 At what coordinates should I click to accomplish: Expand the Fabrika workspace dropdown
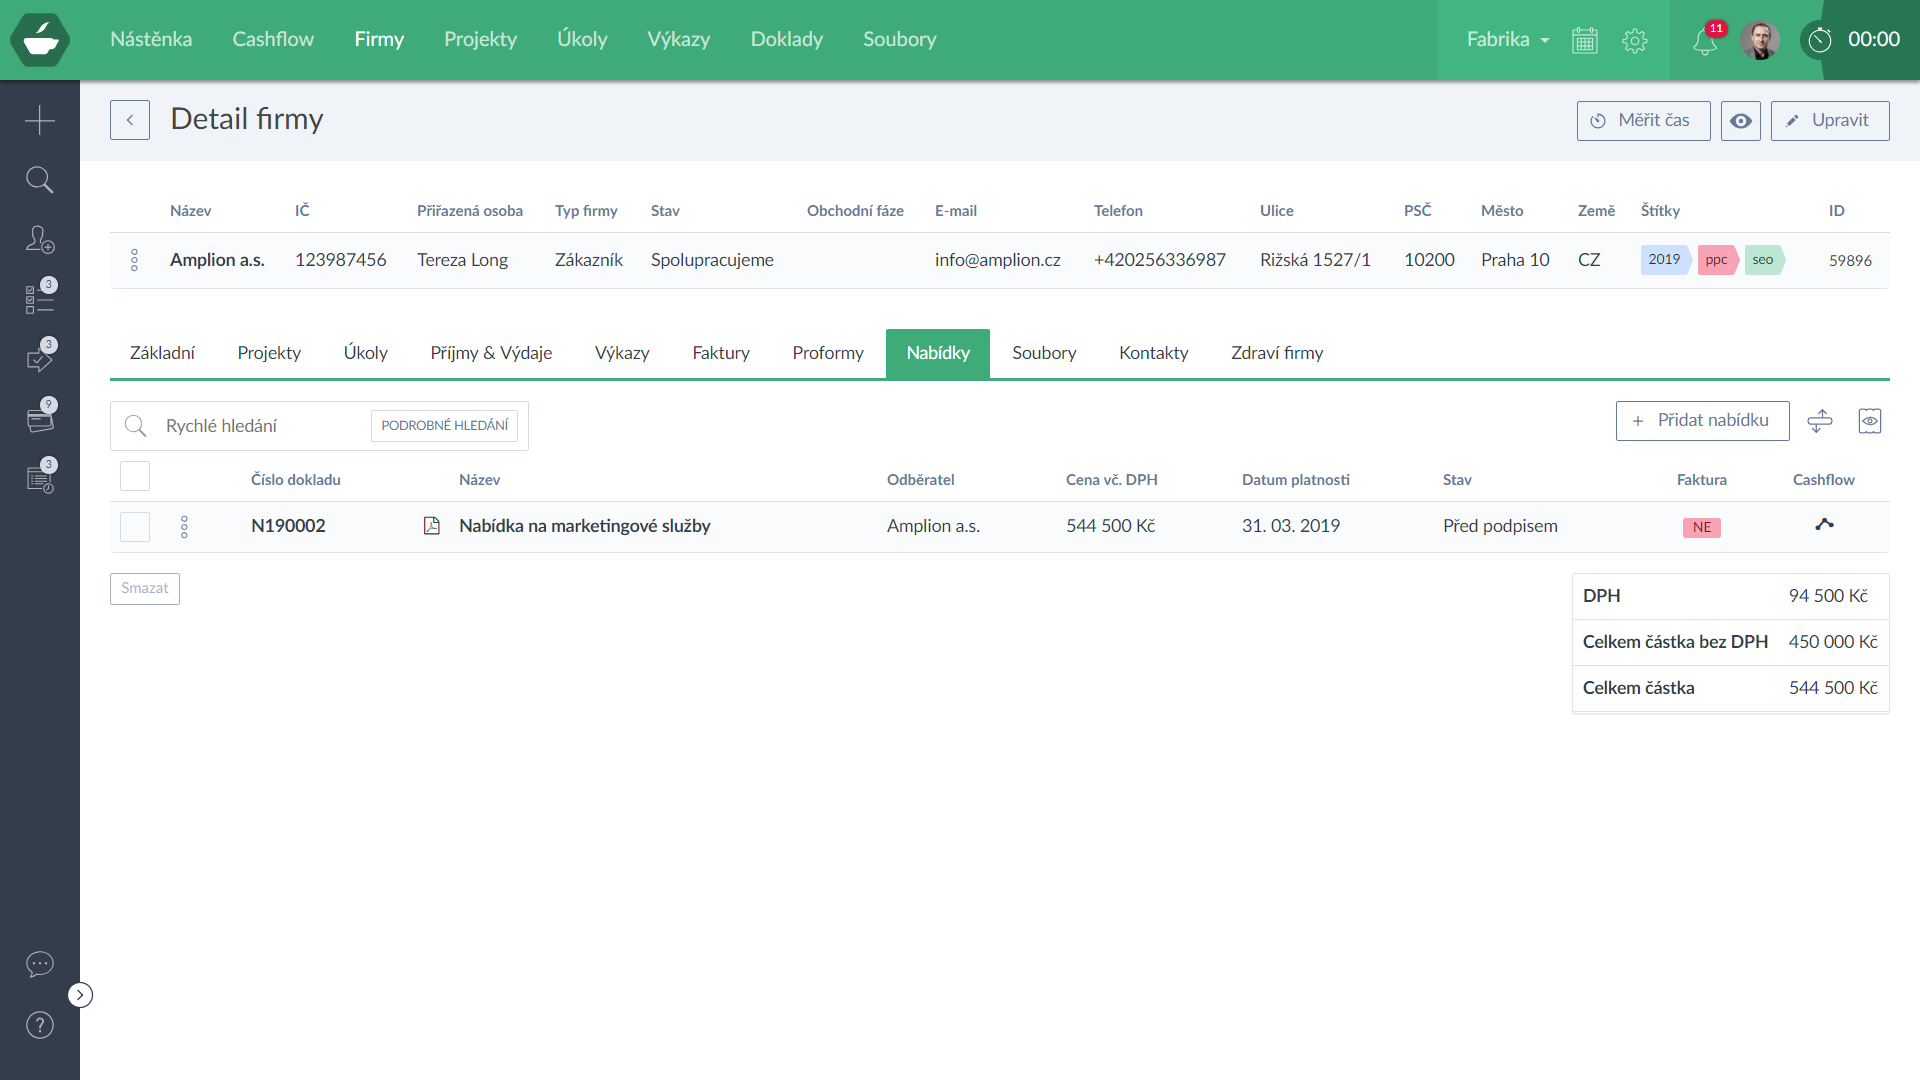(1508, 40)
